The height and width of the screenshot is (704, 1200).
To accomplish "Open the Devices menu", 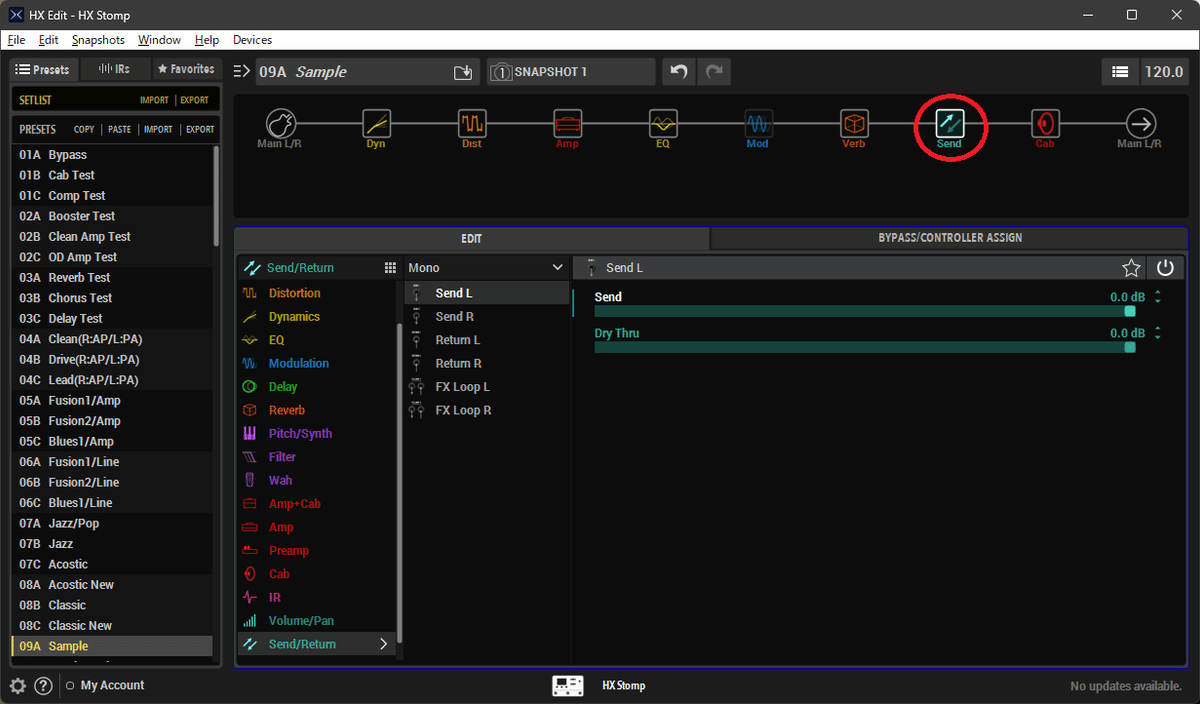I will point(252,40).
